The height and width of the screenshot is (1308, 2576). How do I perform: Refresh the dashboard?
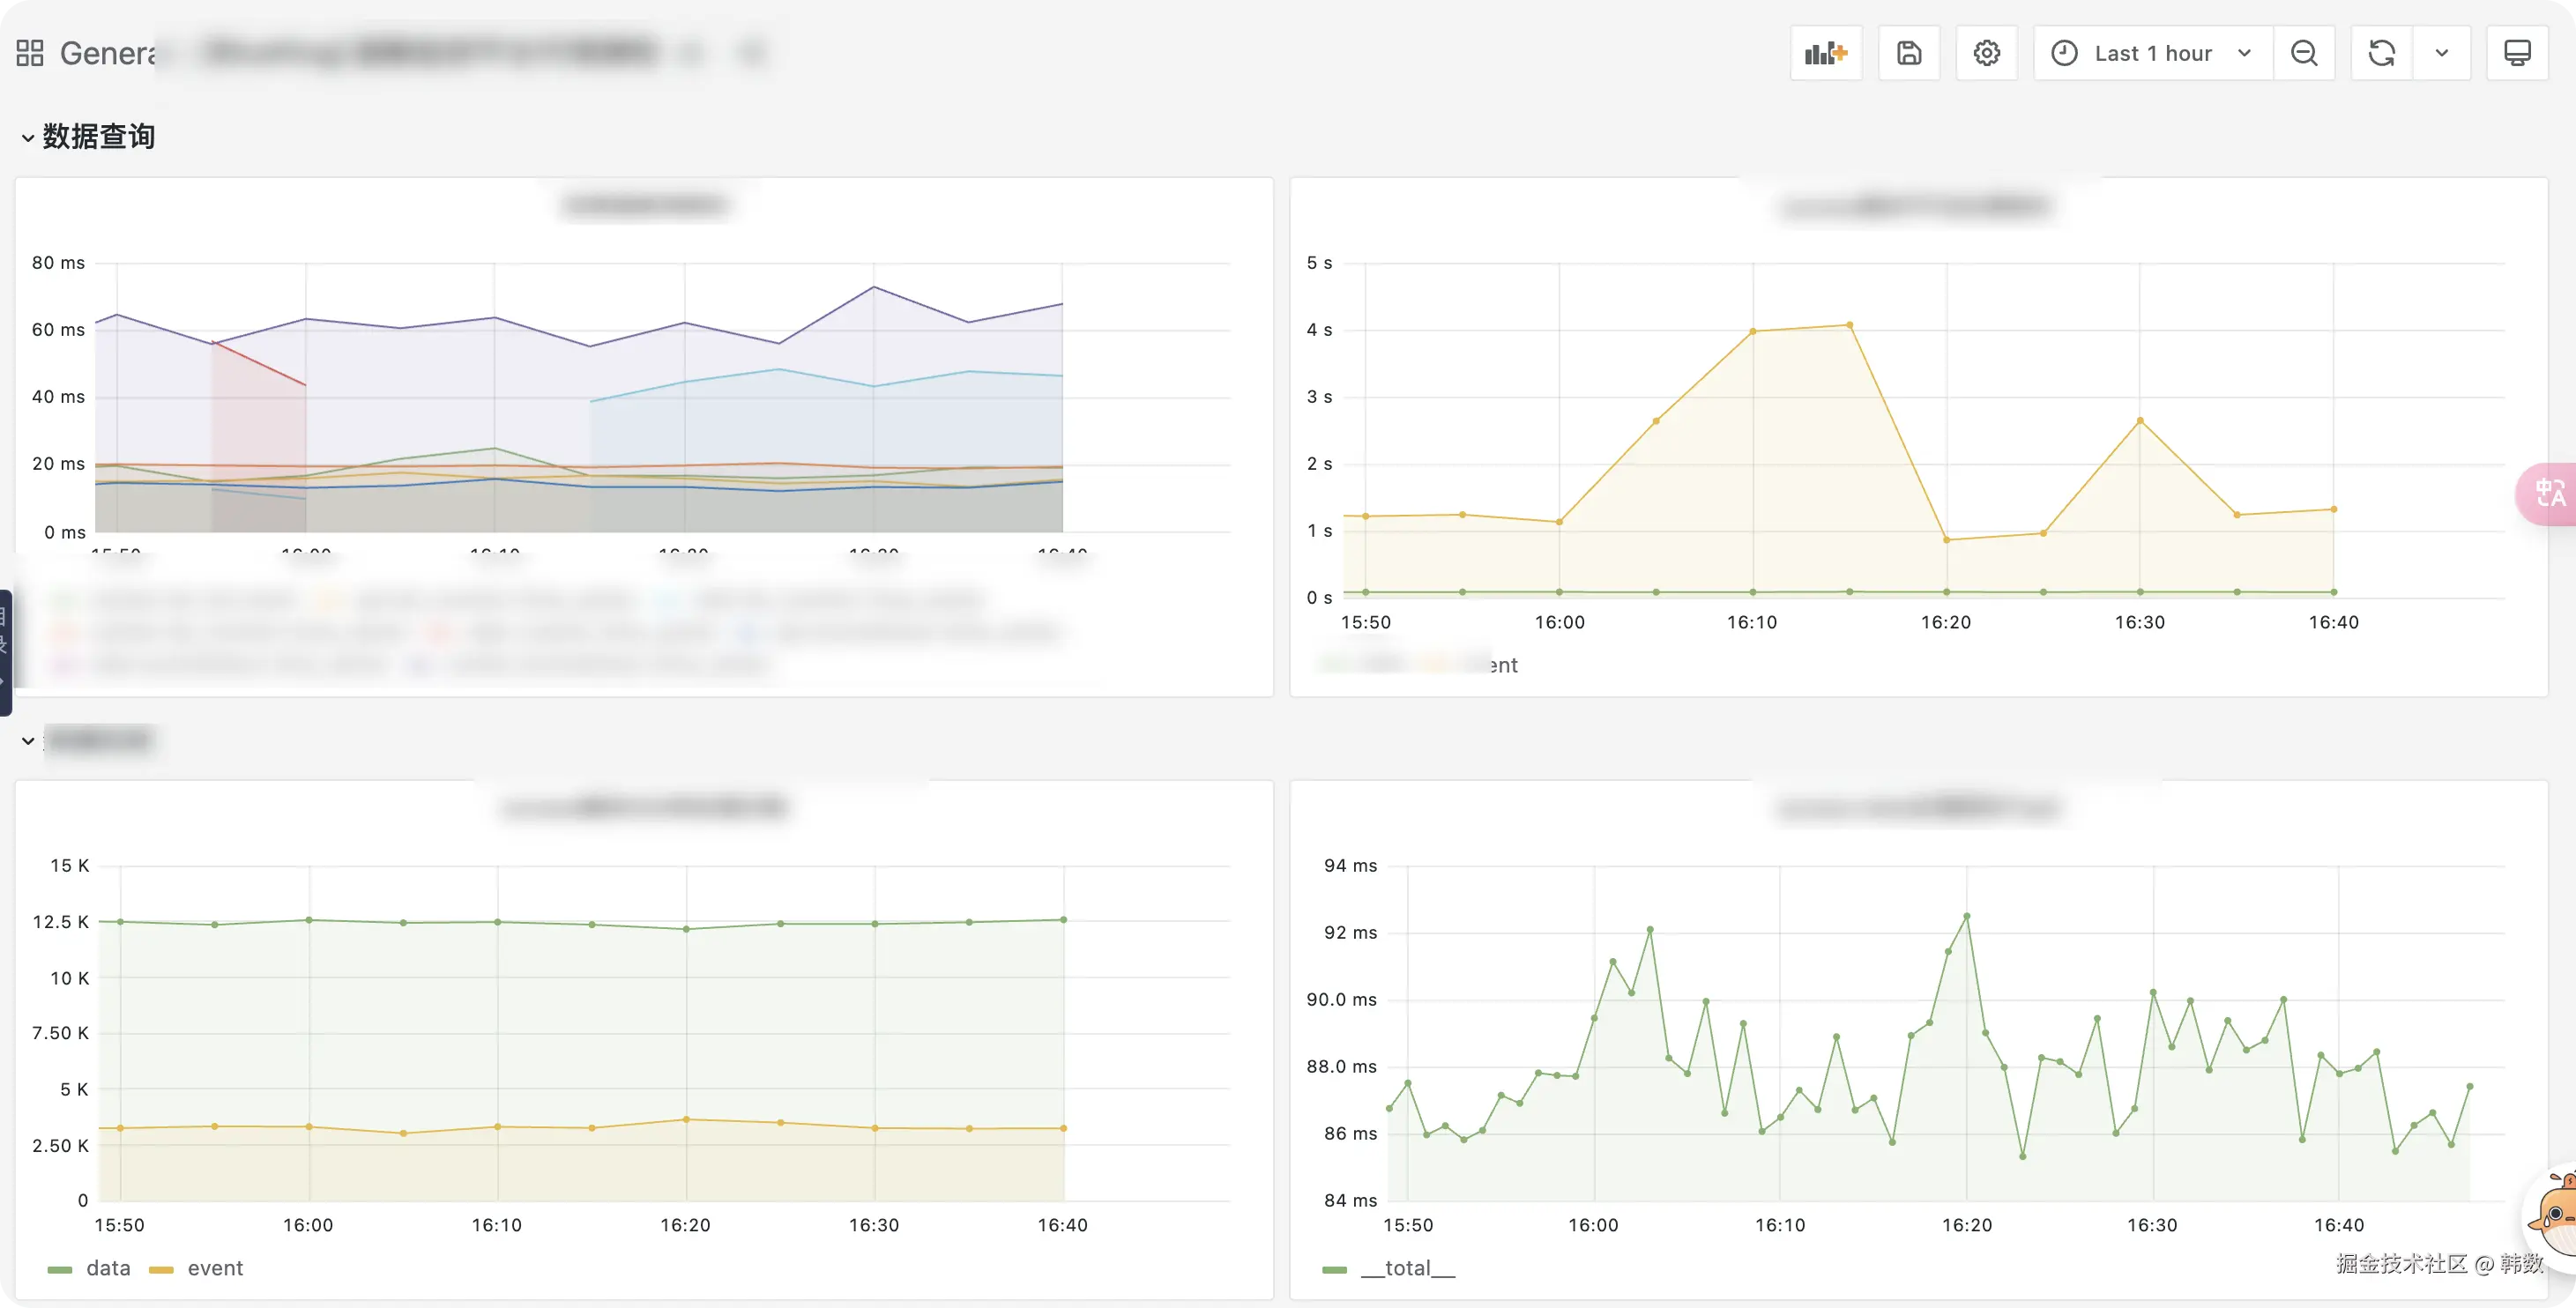(2382, 53)
